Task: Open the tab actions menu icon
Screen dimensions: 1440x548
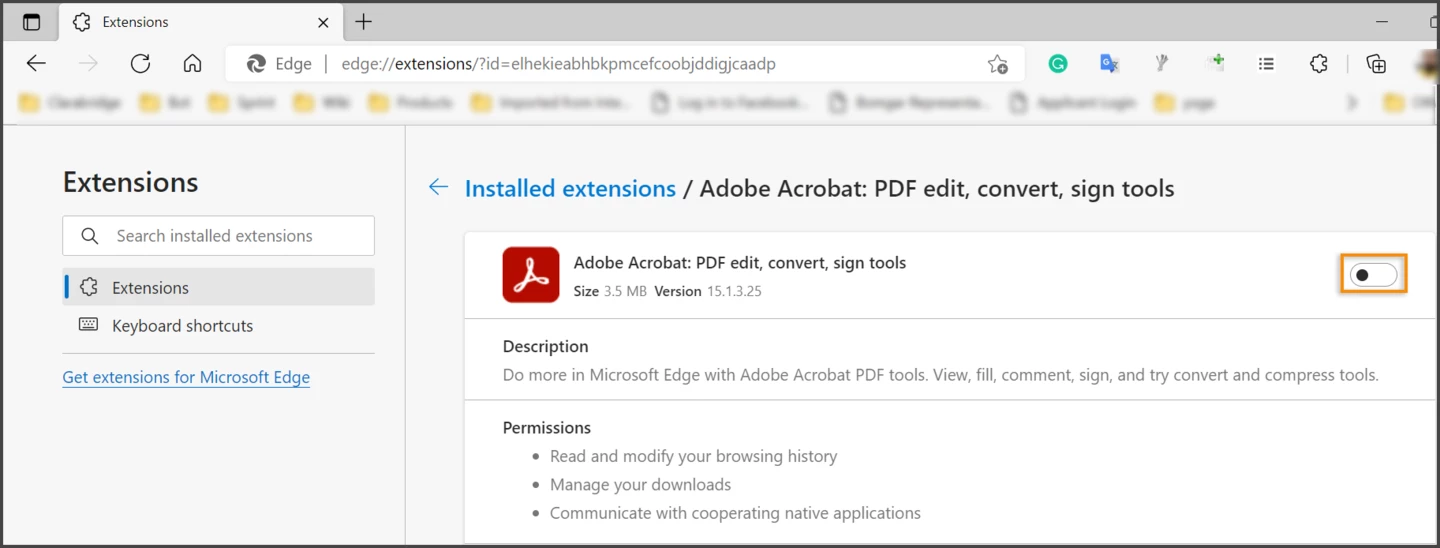Action: [x=31, y=22]
